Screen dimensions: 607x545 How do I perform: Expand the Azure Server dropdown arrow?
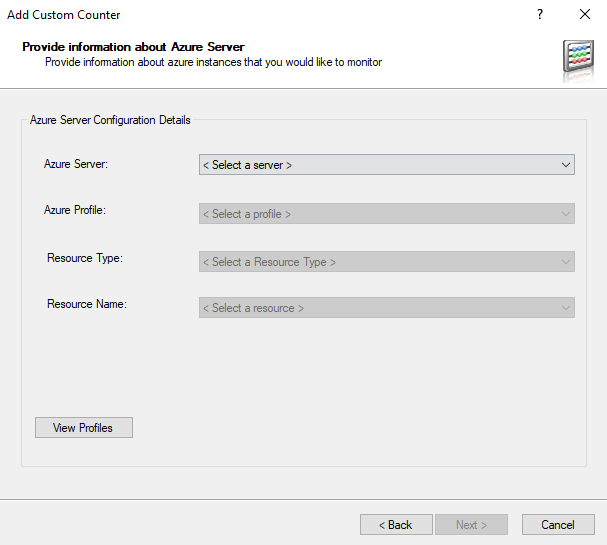point(566,165)
